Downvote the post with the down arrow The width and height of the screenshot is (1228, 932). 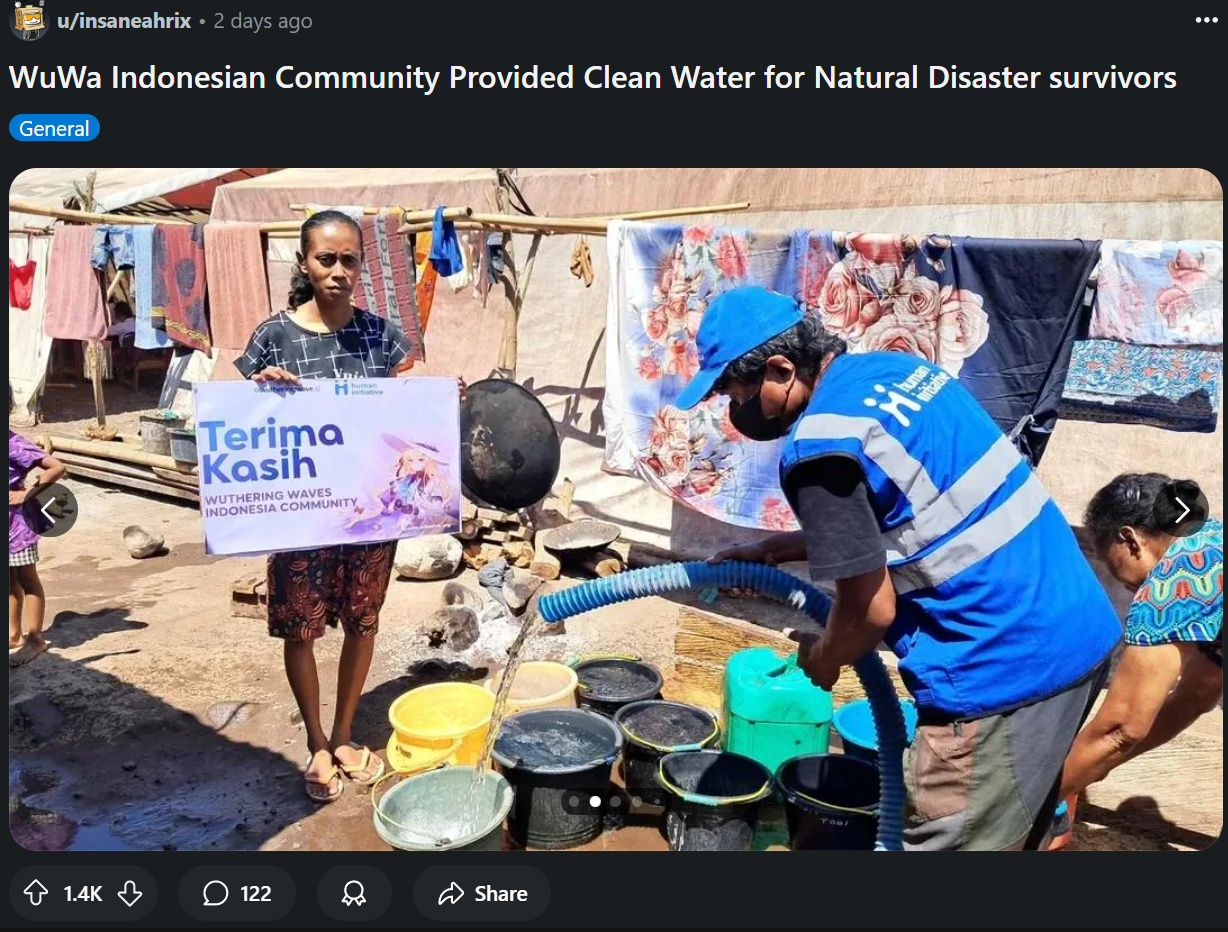click(x=130, y=893)
